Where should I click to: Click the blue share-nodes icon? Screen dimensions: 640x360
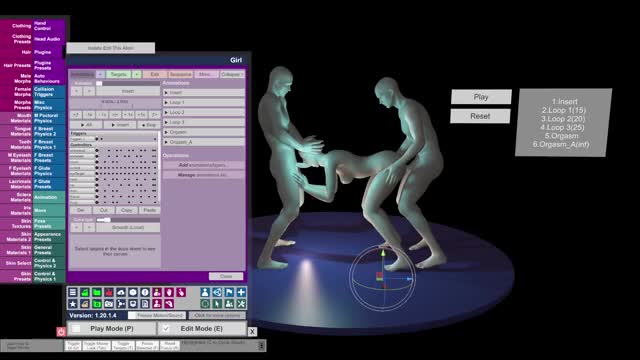pos(217,292)
